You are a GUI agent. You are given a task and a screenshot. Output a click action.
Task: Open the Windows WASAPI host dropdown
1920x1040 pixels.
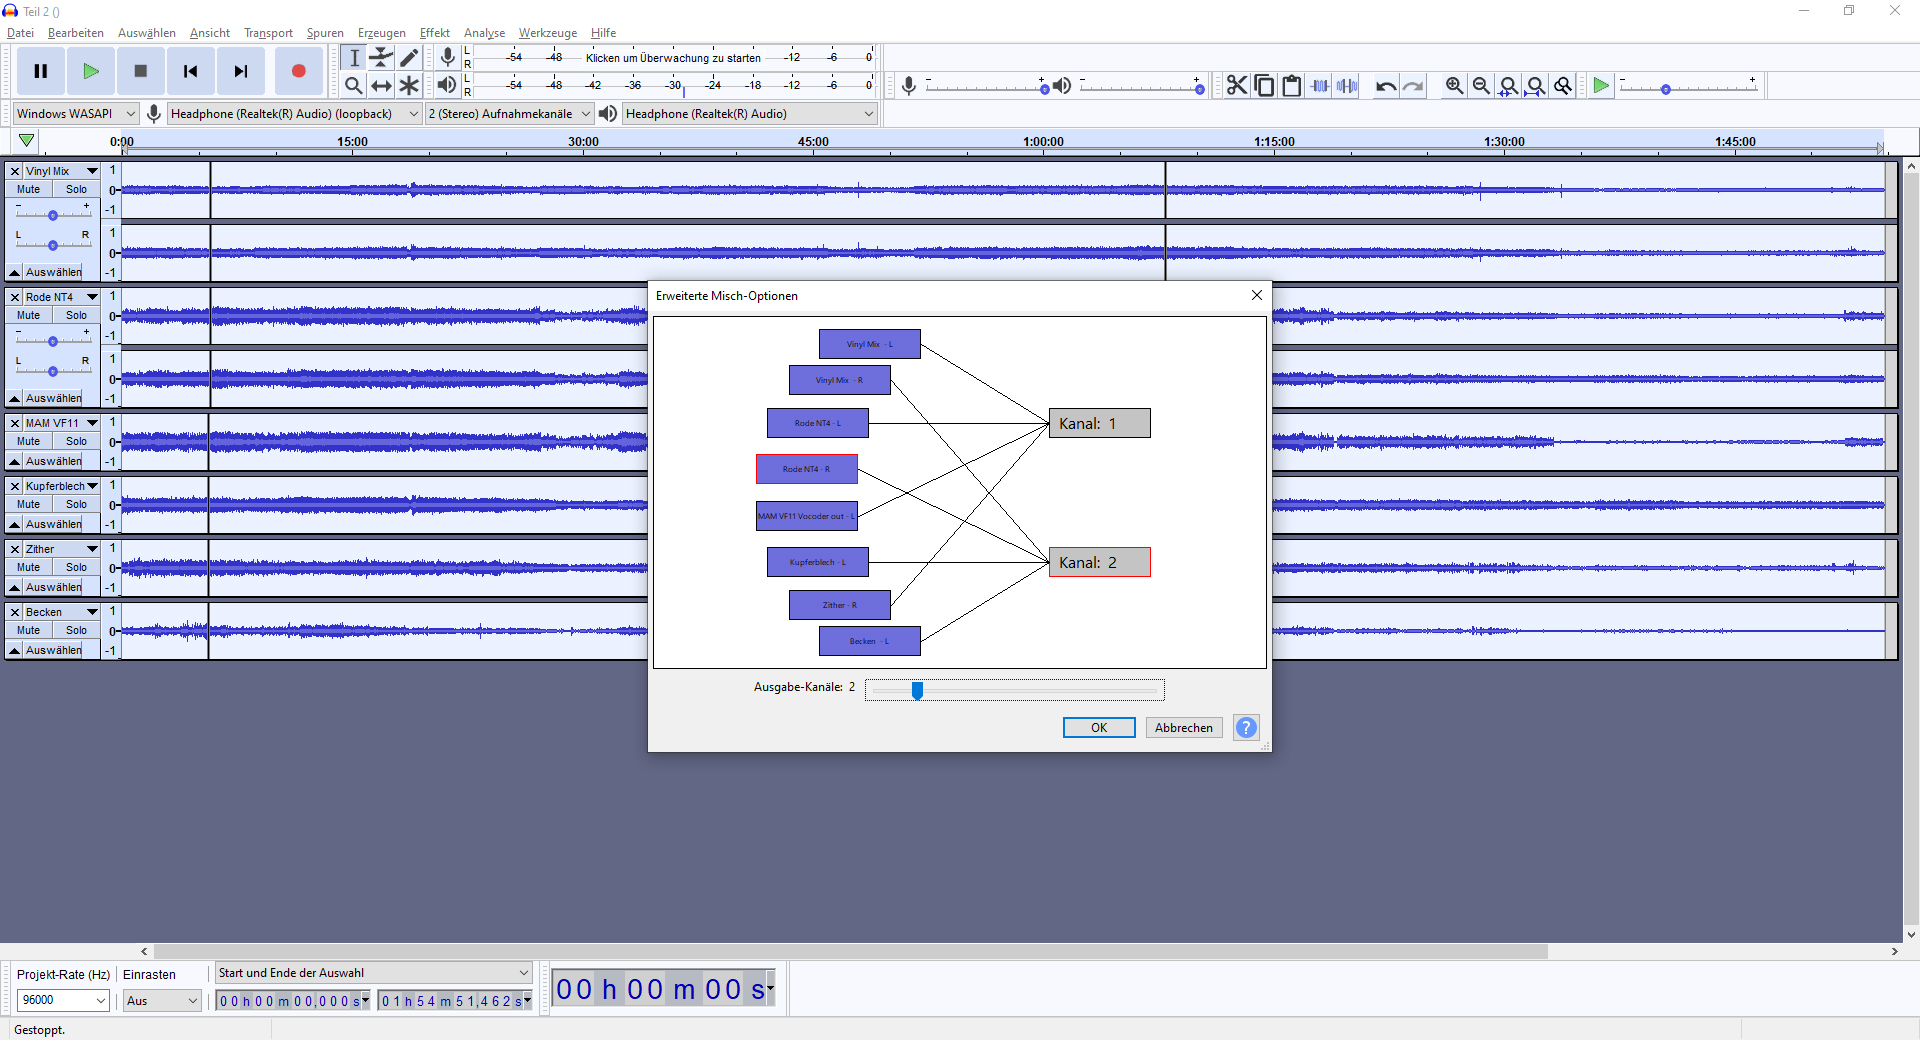click(x=75, y=114)
